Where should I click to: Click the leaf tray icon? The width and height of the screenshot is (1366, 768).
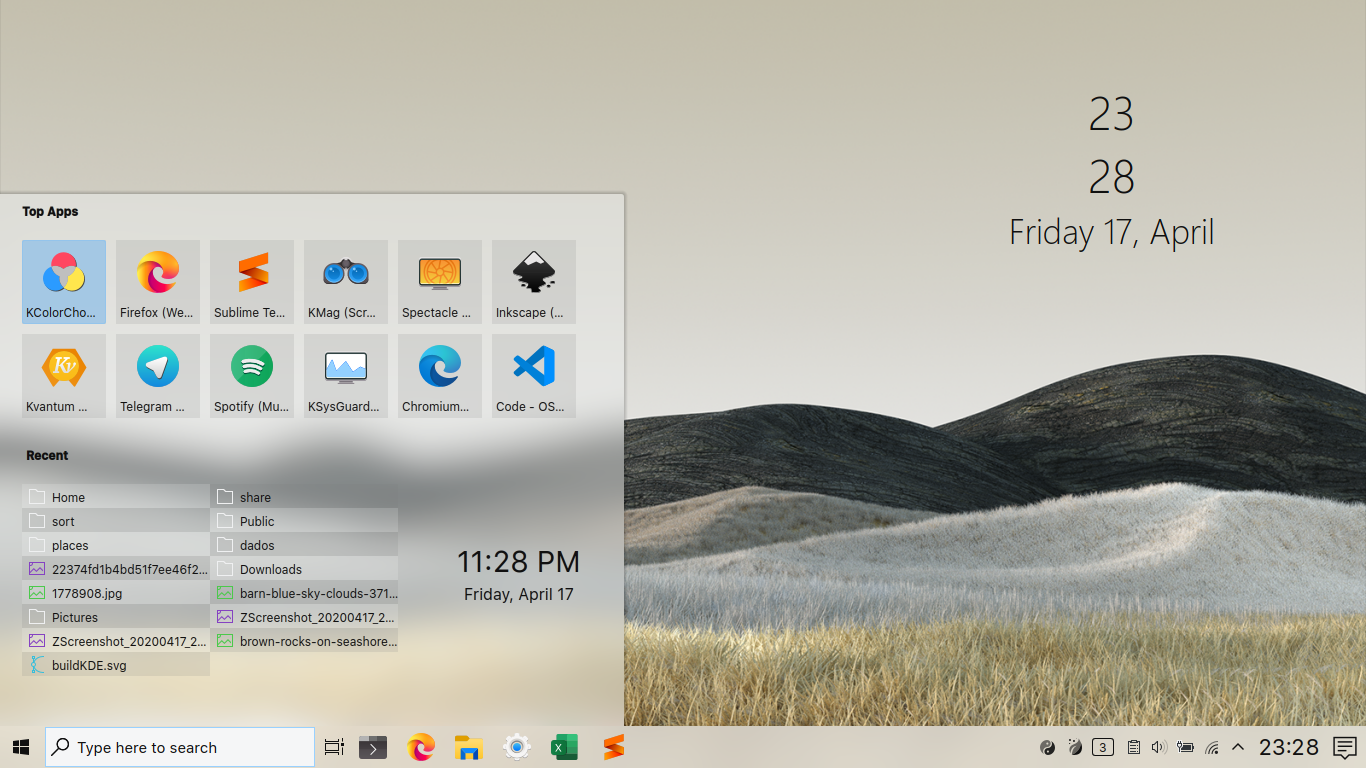pyautogui.click(x=1075, y=747)
